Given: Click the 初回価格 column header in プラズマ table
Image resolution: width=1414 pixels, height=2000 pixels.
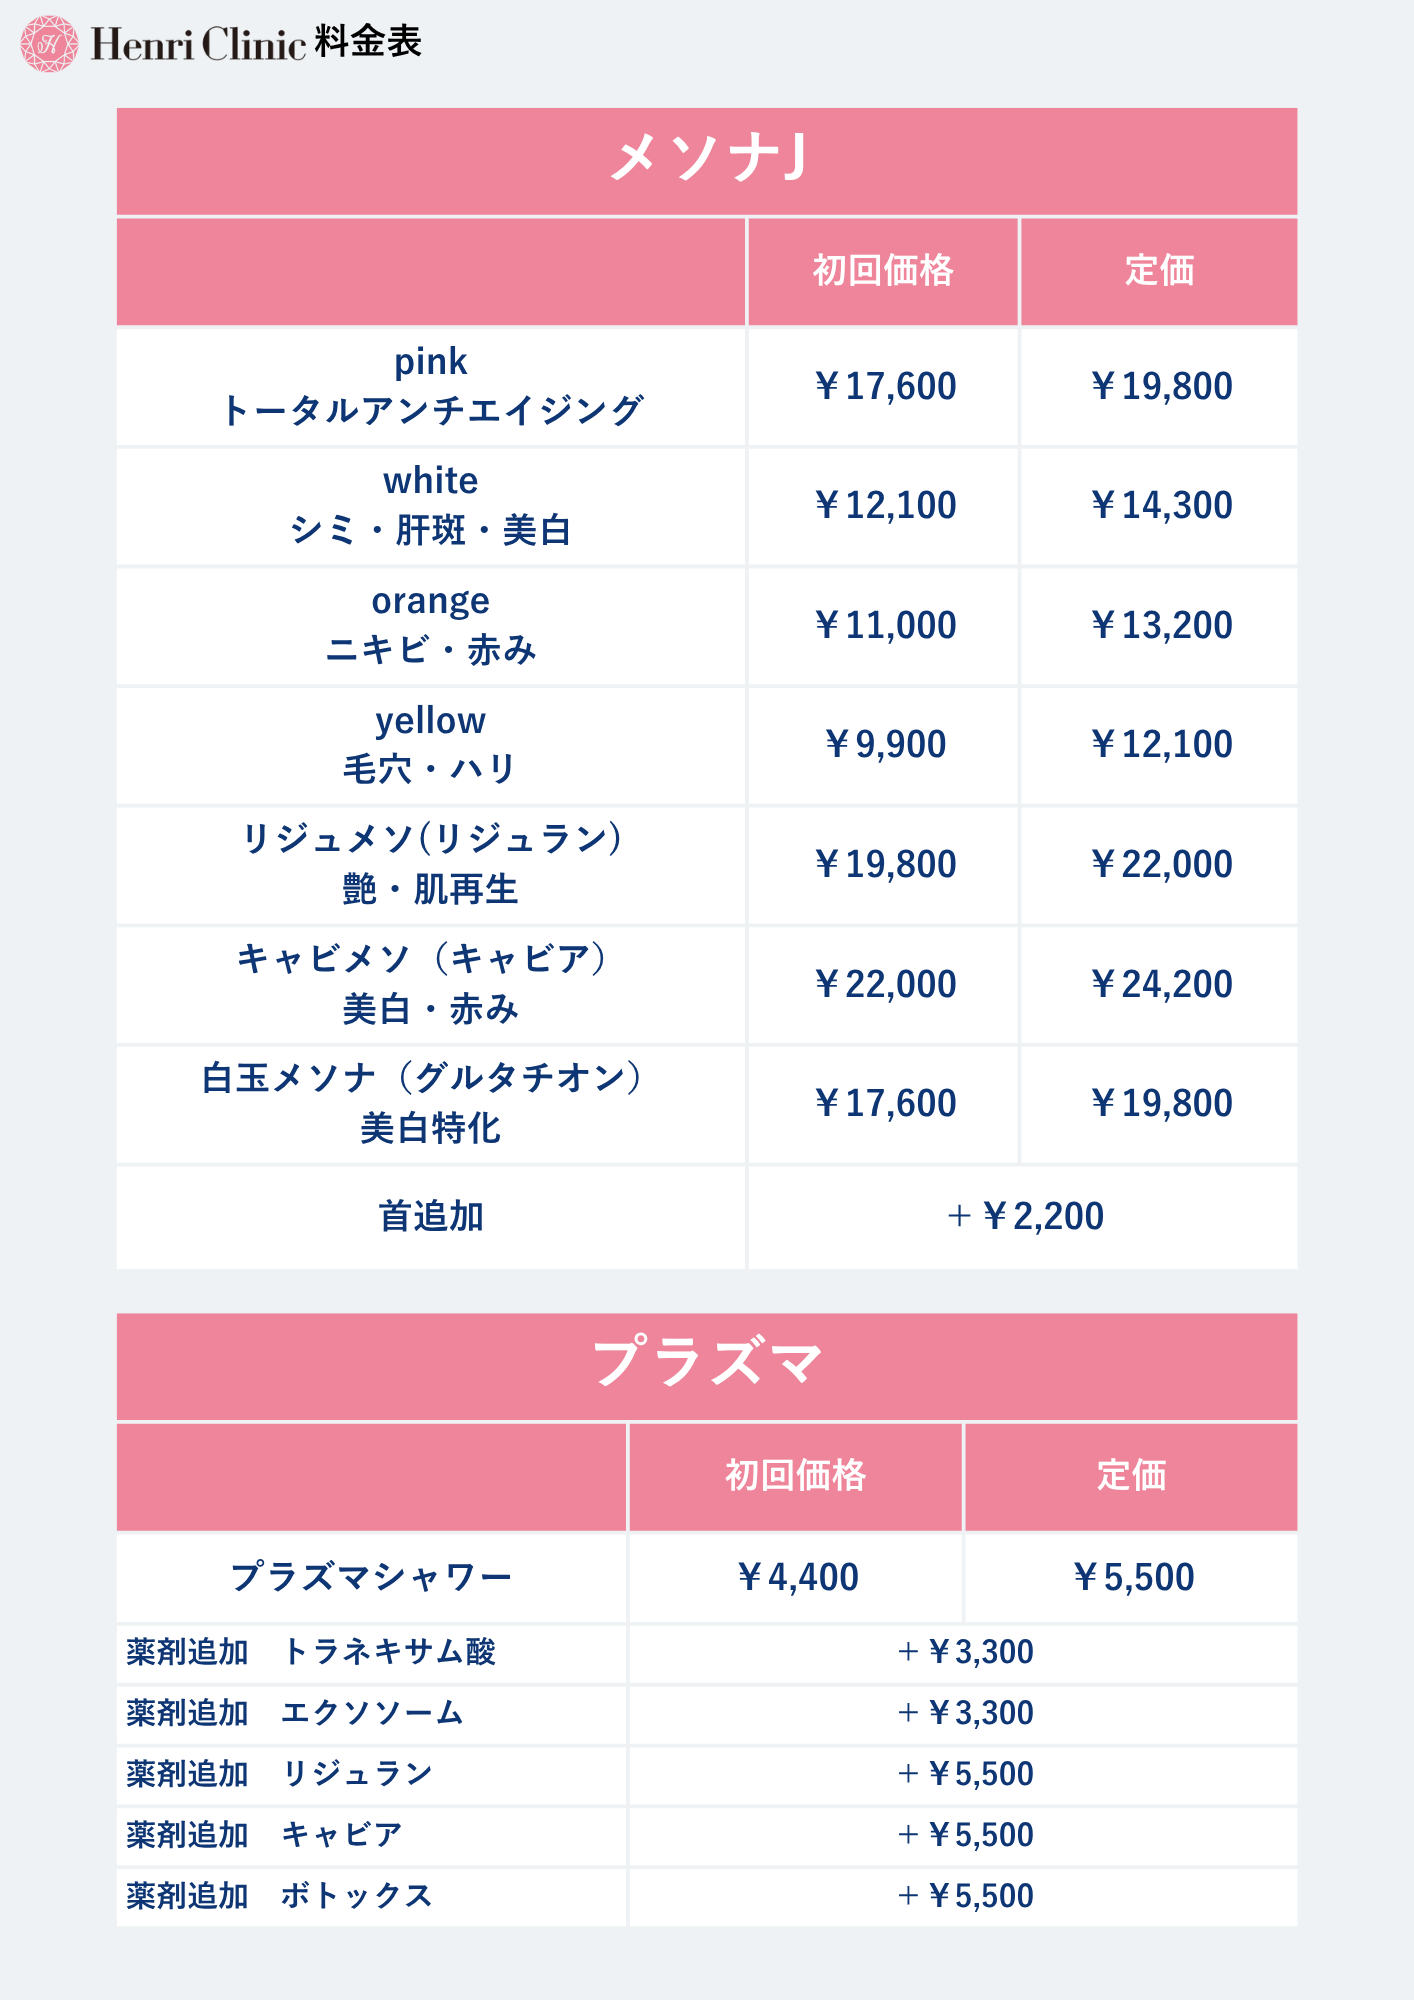Looking at the screenshot, I should [795, 1476].
